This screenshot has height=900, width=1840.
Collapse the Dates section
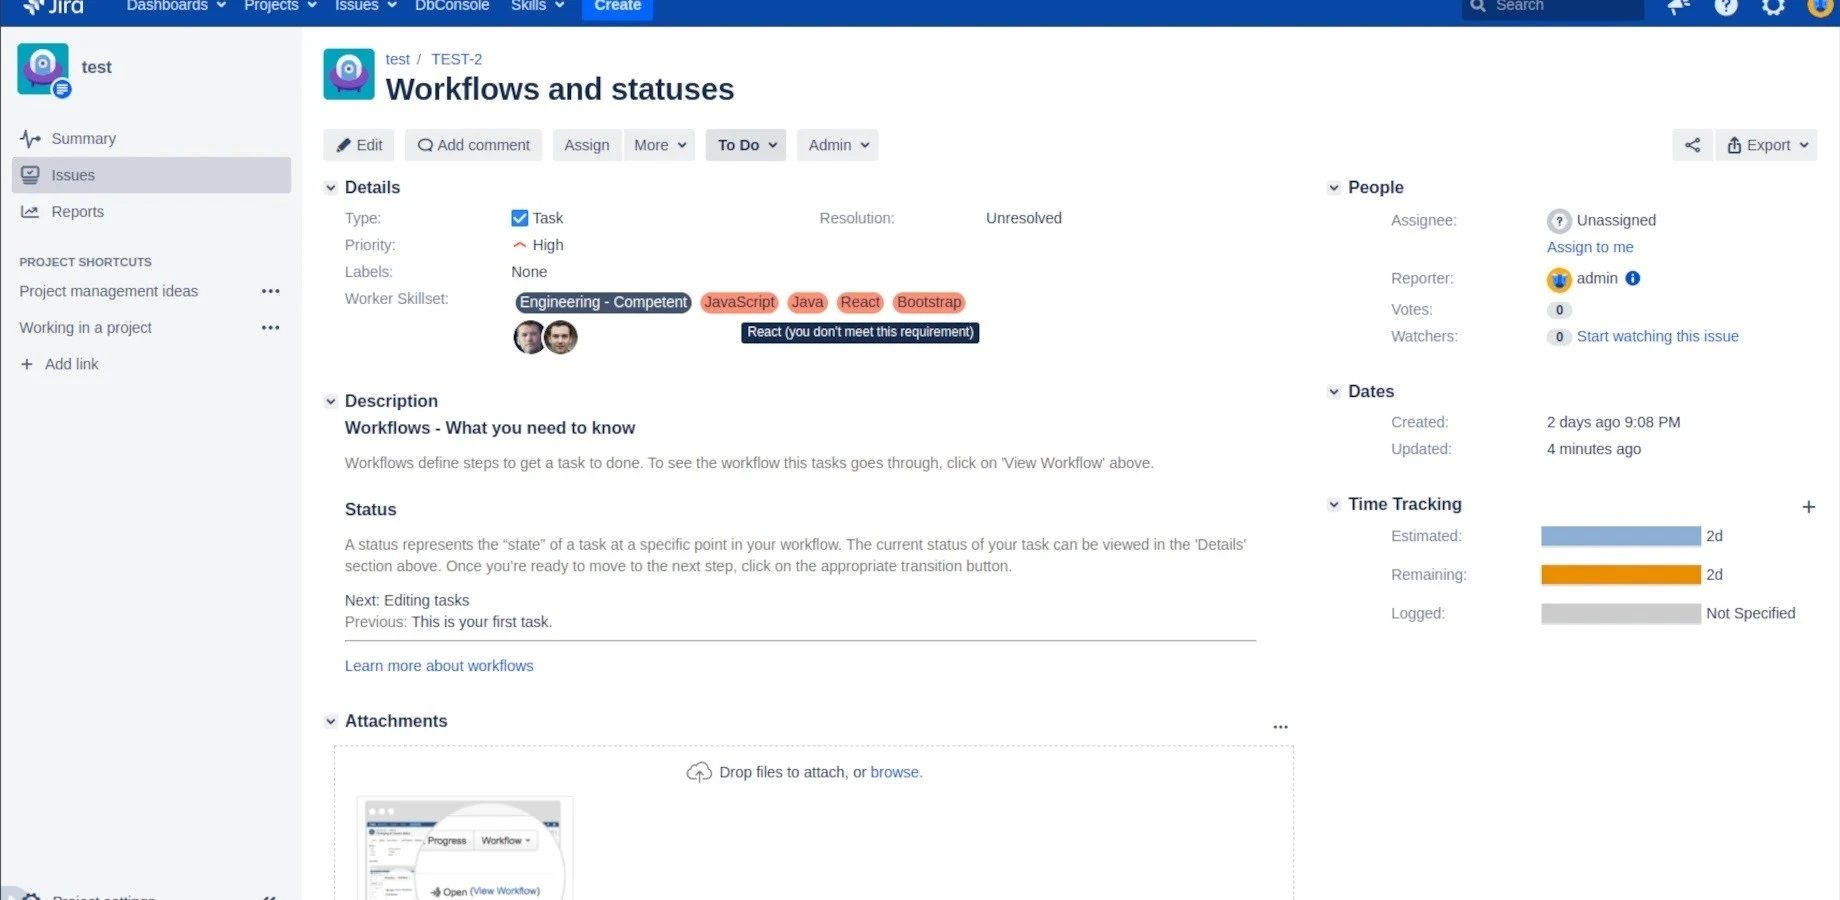tap(1334, 392)
